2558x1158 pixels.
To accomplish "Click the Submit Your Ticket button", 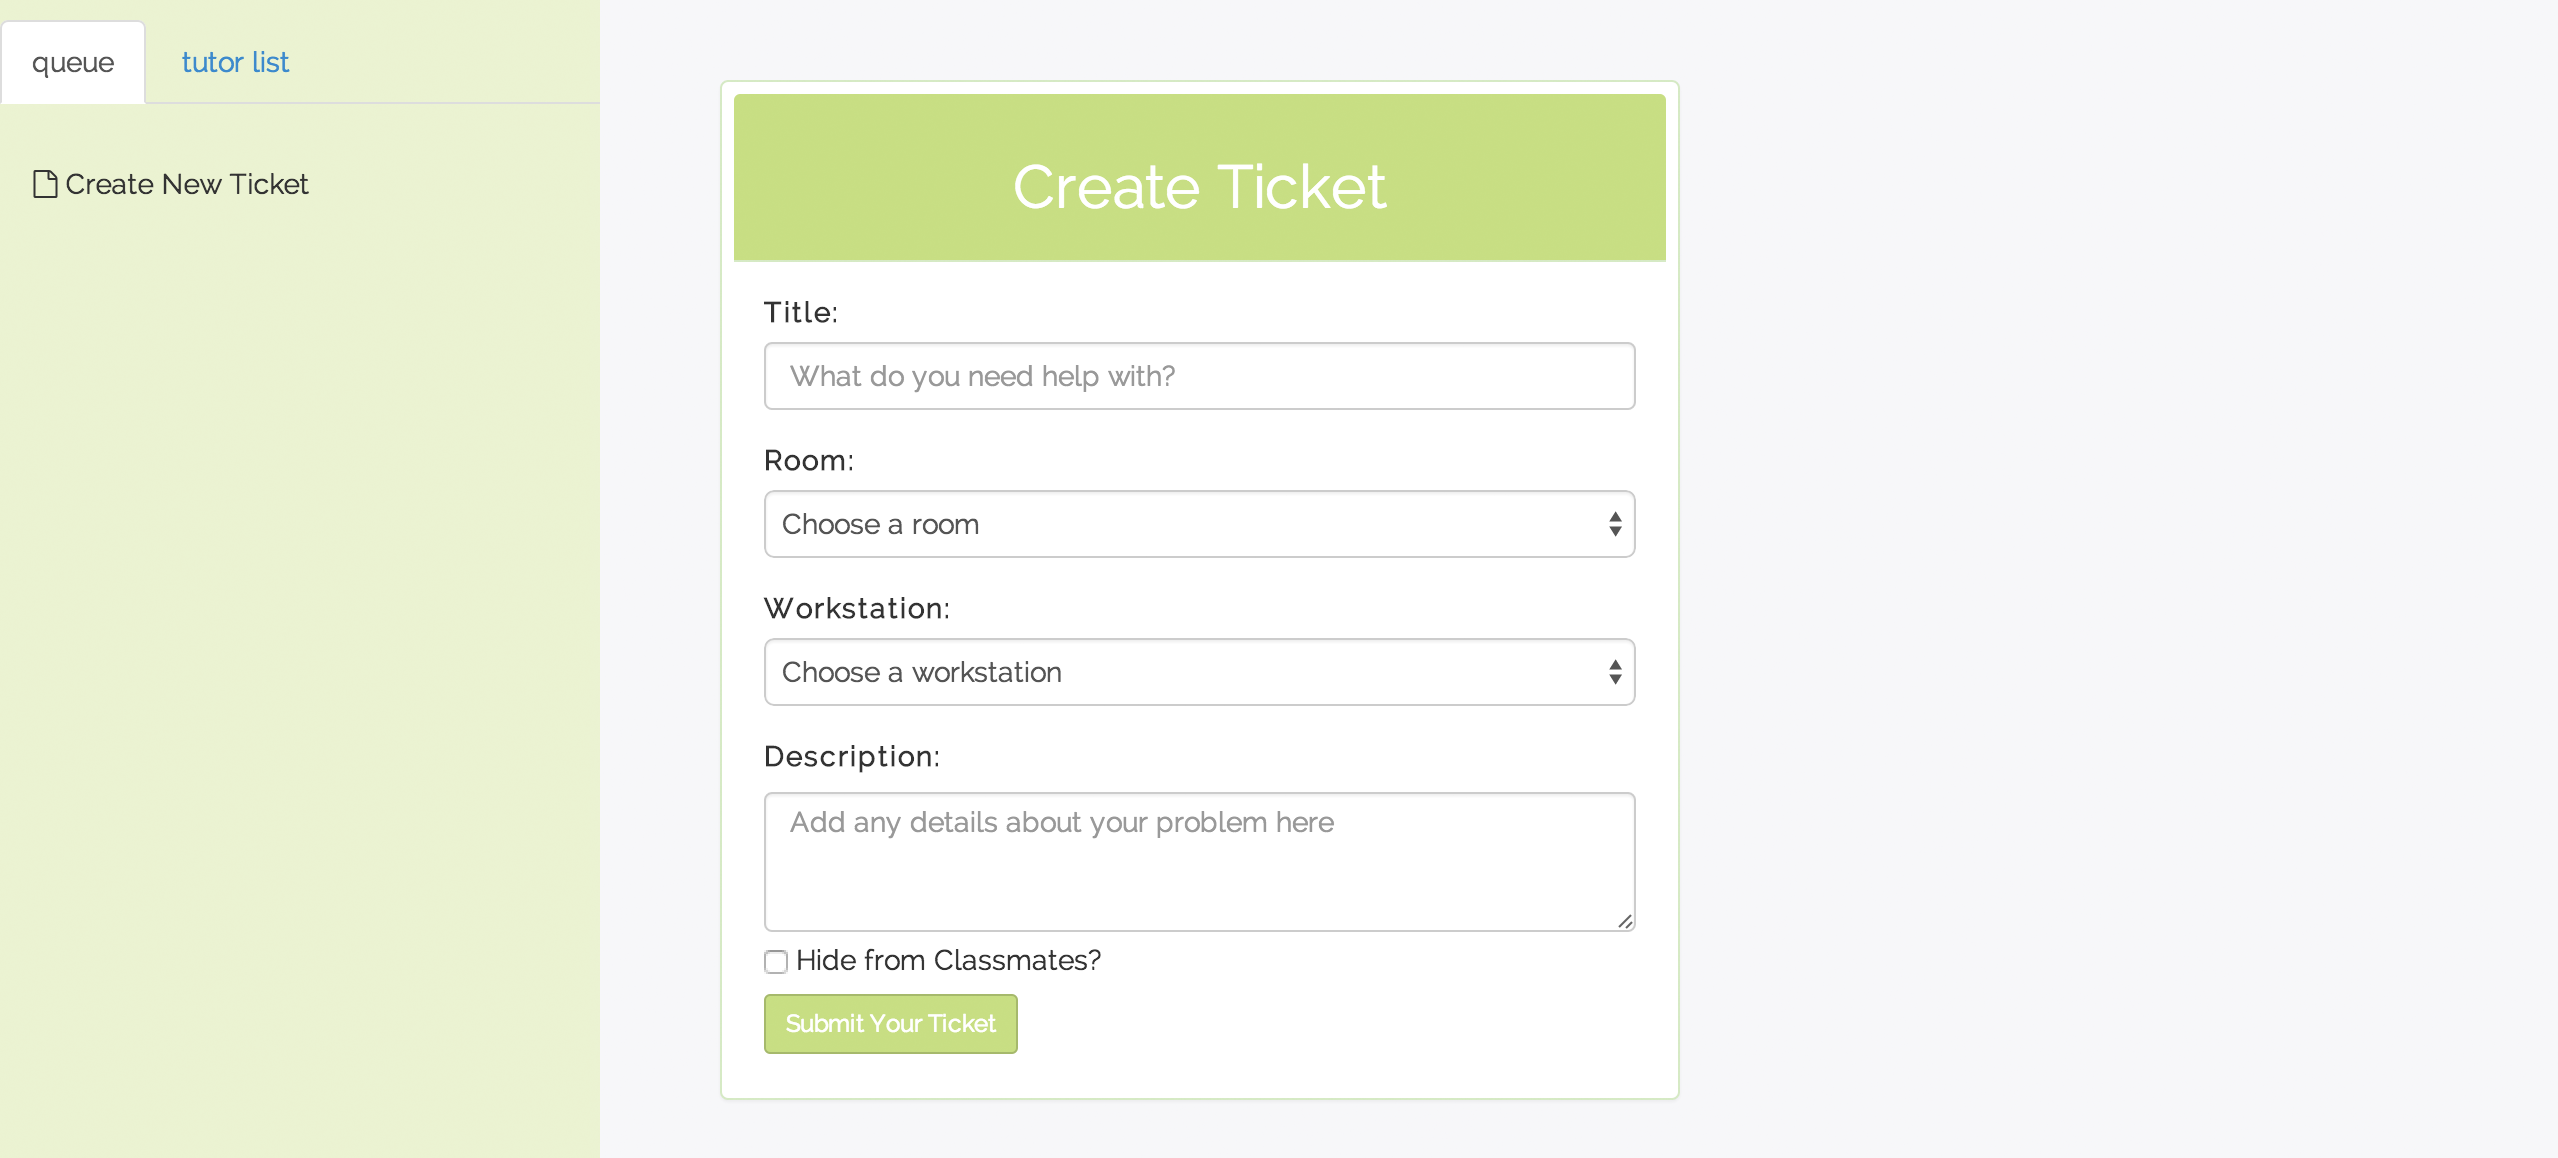I will 891,1024.
